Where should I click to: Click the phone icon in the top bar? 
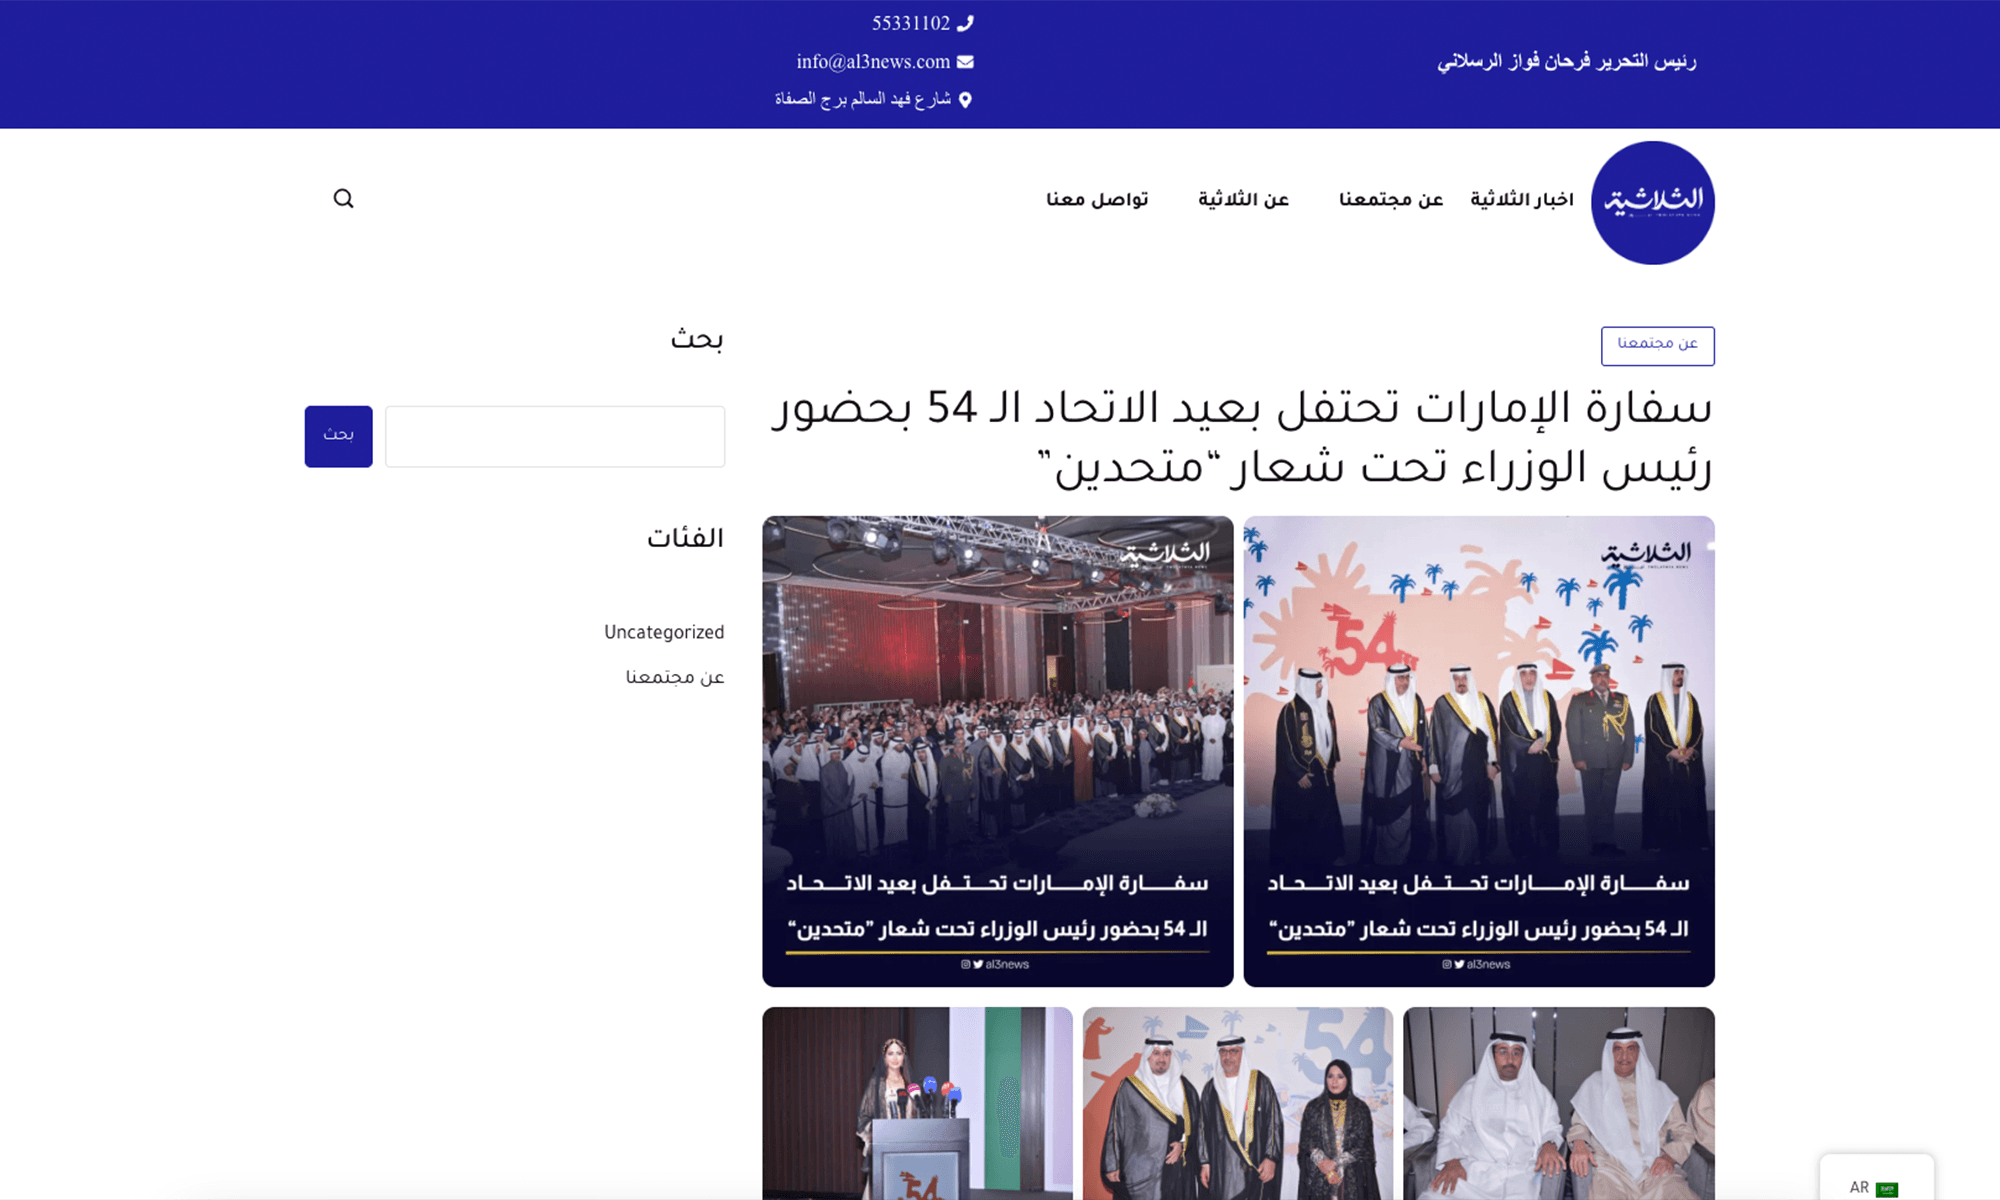(965, 22)
